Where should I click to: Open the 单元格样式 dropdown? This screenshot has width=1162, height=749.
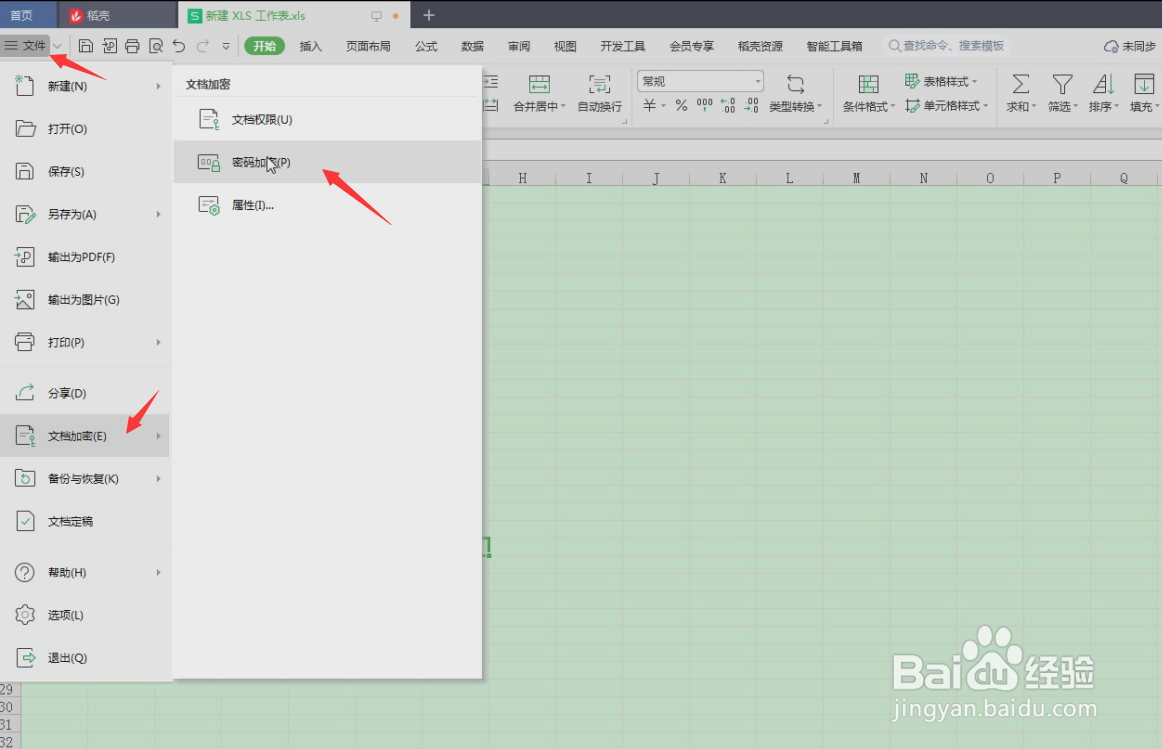(946, 106)
